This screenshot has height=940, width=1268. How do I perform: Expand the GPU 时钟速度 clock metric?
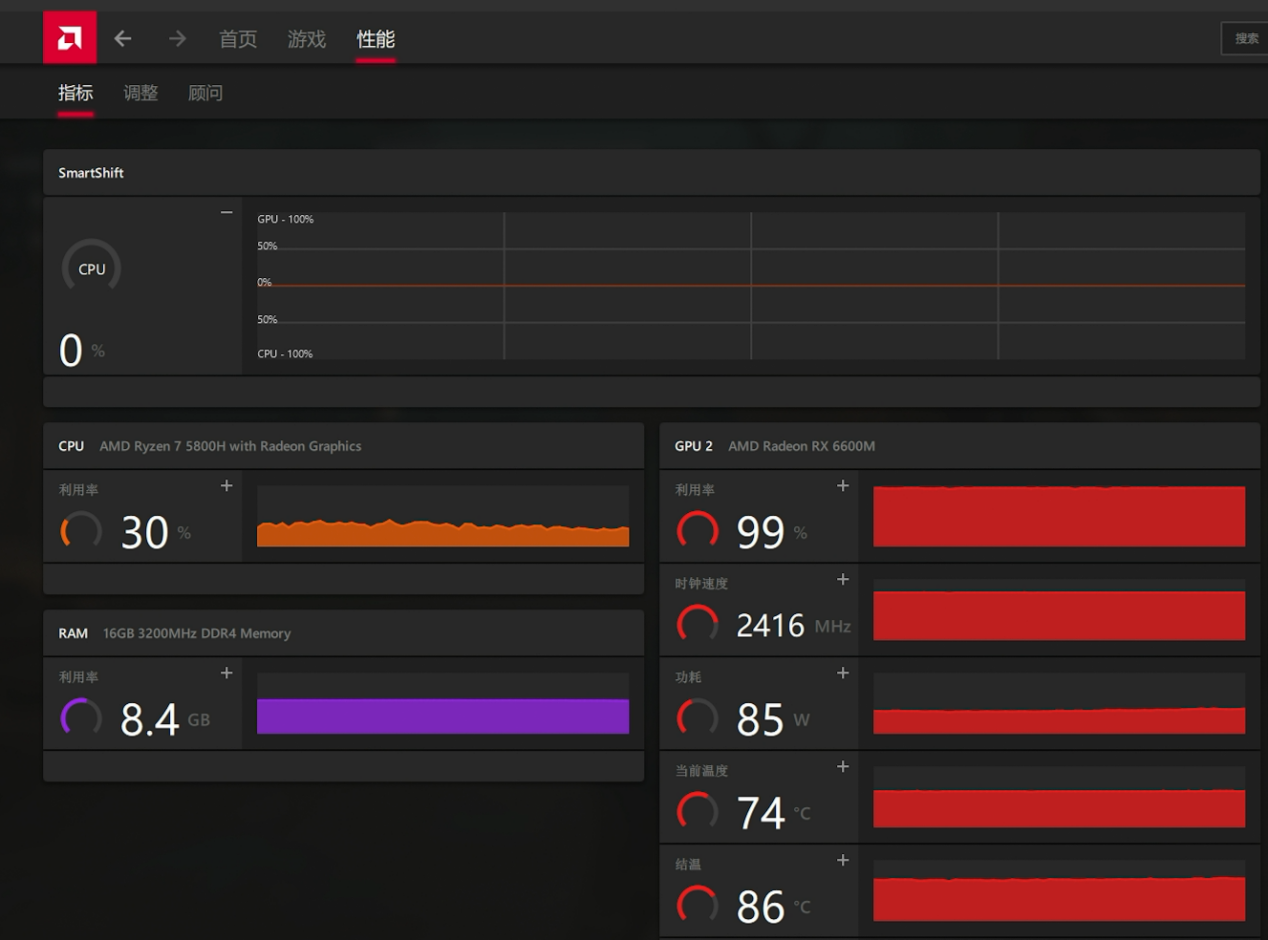point(843,580)
